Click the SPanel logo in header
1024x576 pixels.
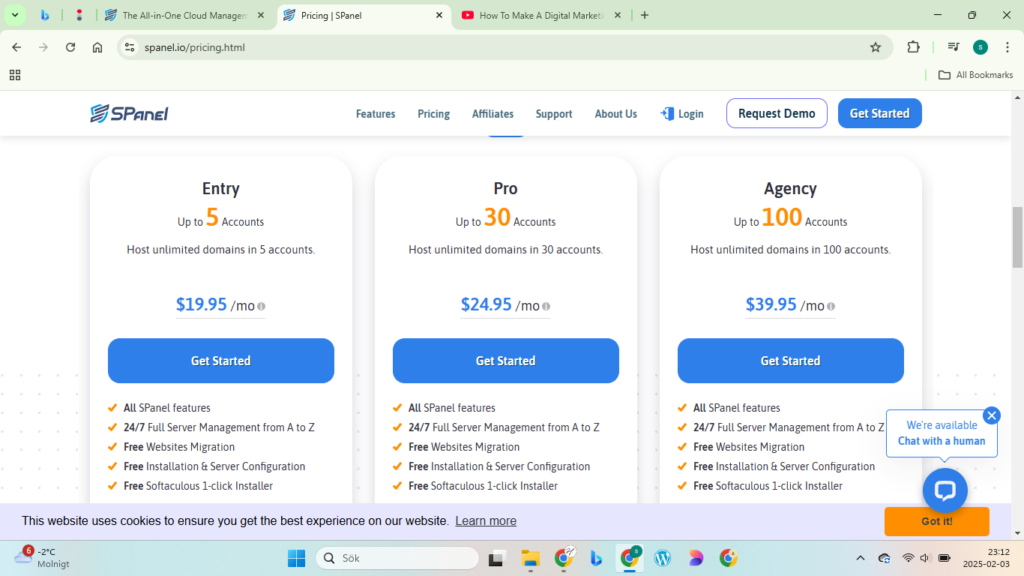[x=129, y=114]
